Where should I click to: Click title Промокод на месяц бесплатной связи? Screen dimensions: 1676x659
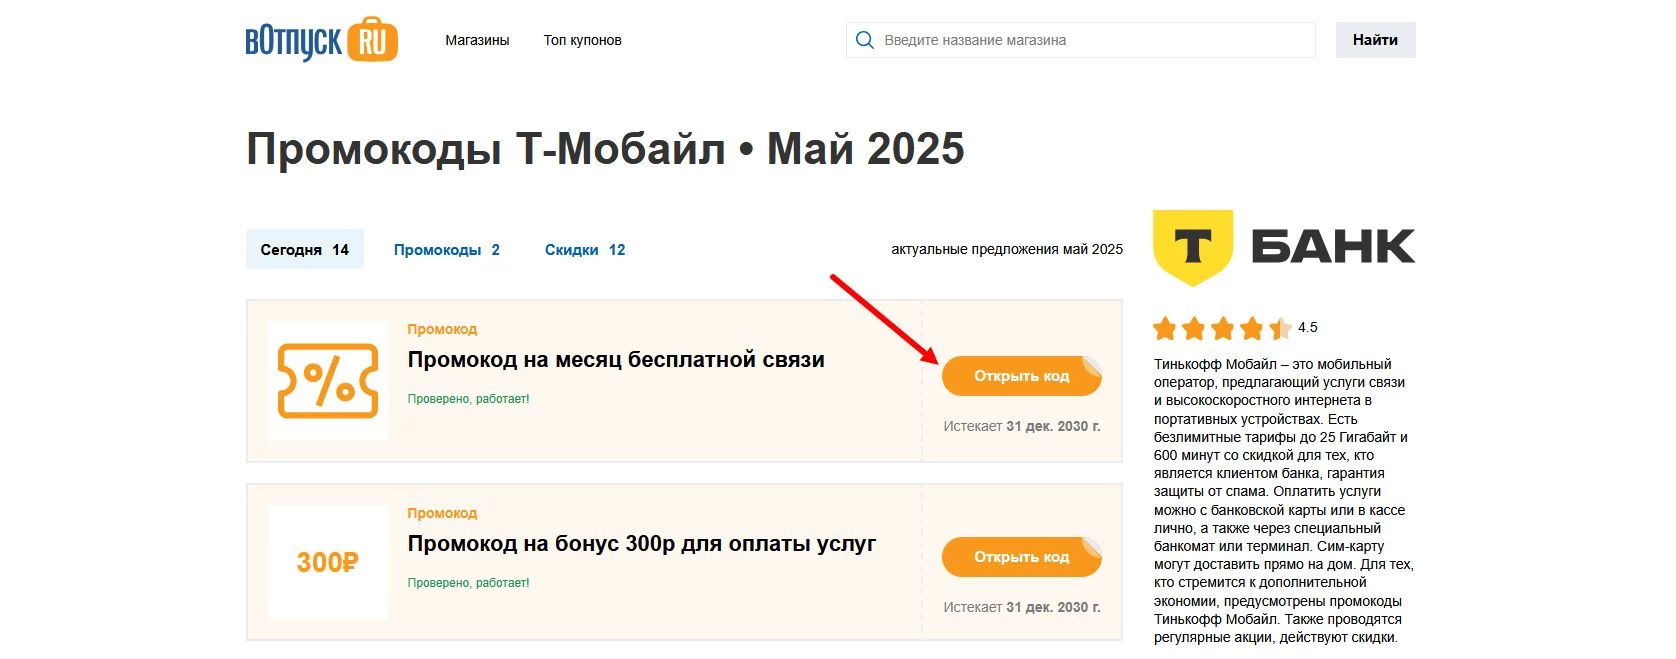tap(616, 360)
